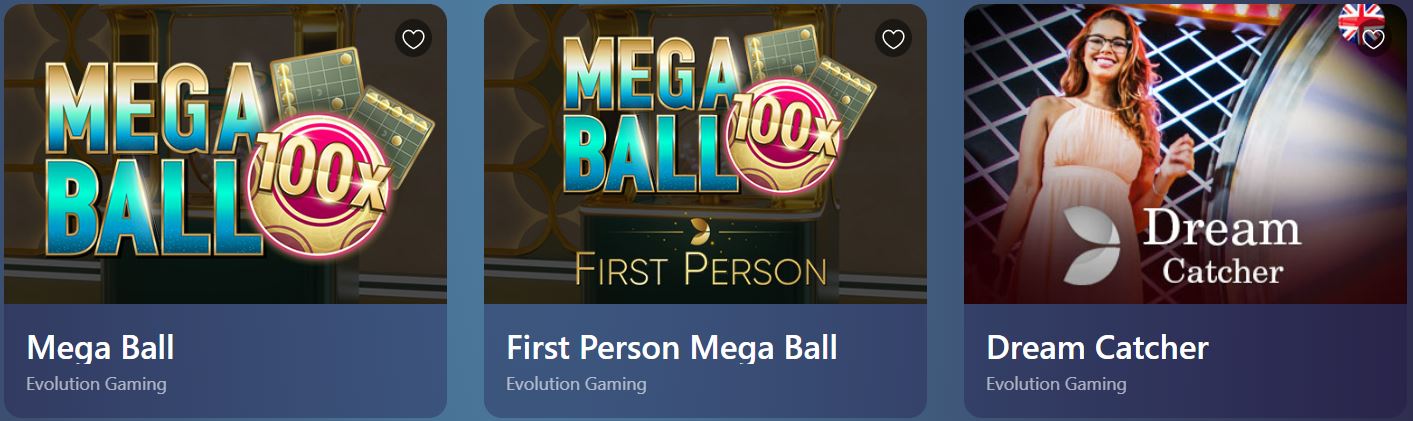This screenshot has width=1413, height=421.
Task: Select the "First Person Mega Ball" title
Action: 672,348
